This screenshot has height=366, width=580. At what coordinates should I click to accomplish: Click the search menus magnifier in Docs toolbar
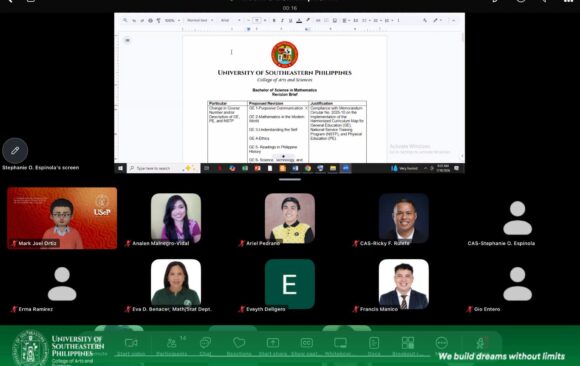[125, 20]
